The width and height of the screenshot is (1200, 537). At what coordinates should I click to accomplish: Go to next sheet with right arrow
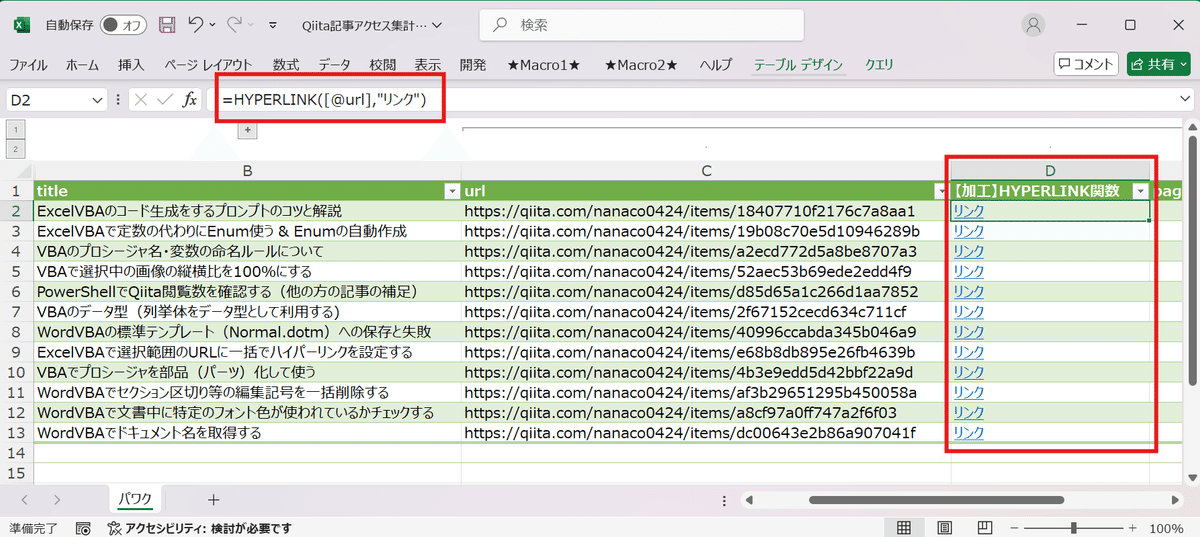click(57, 499)
